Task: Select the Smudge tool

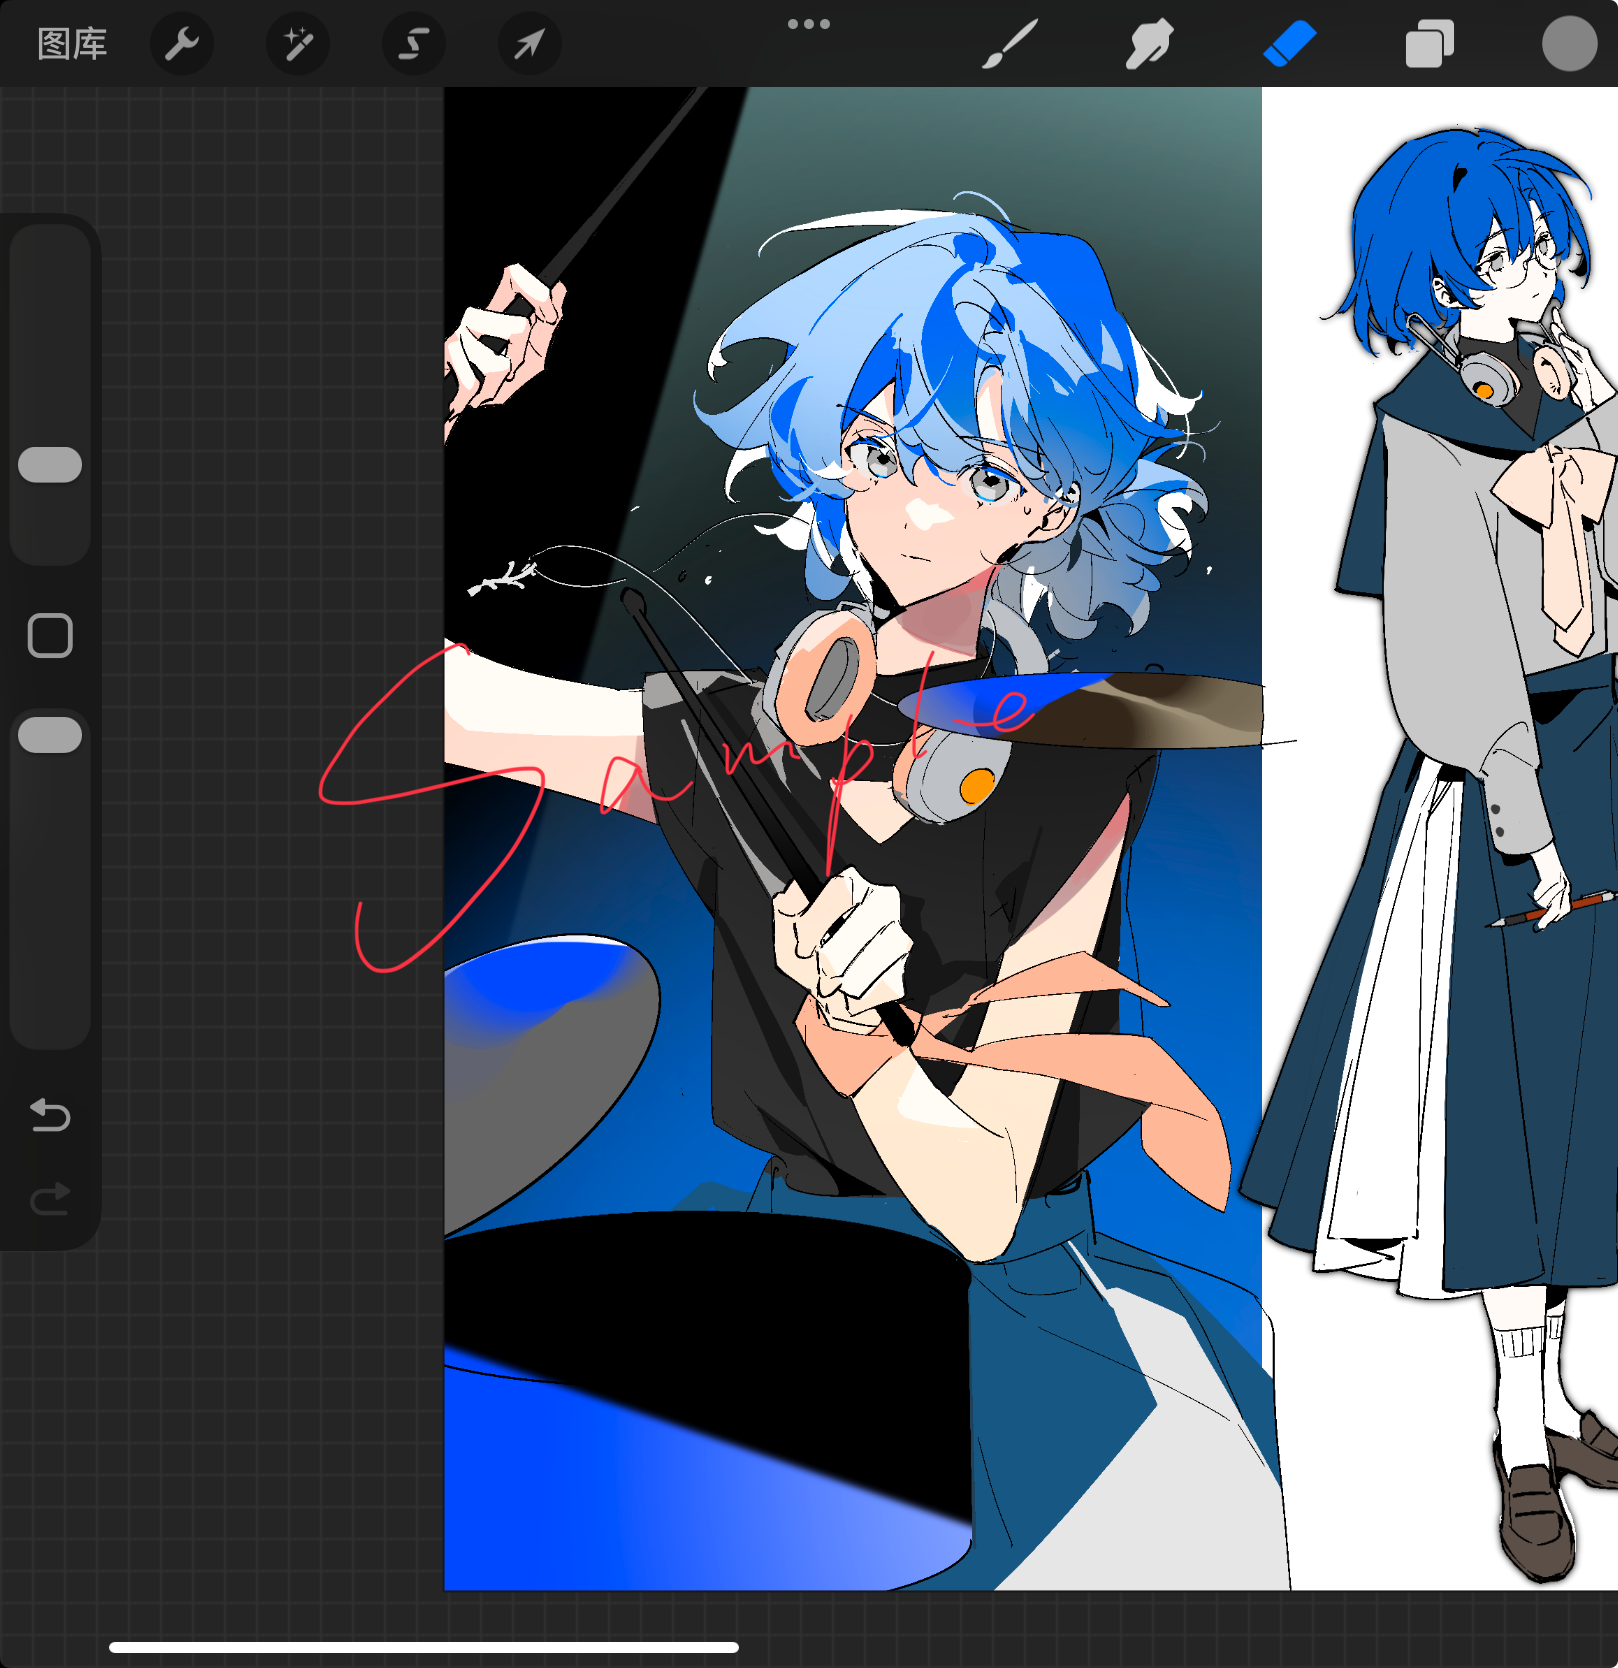Action: click(x=1149, y=44)
